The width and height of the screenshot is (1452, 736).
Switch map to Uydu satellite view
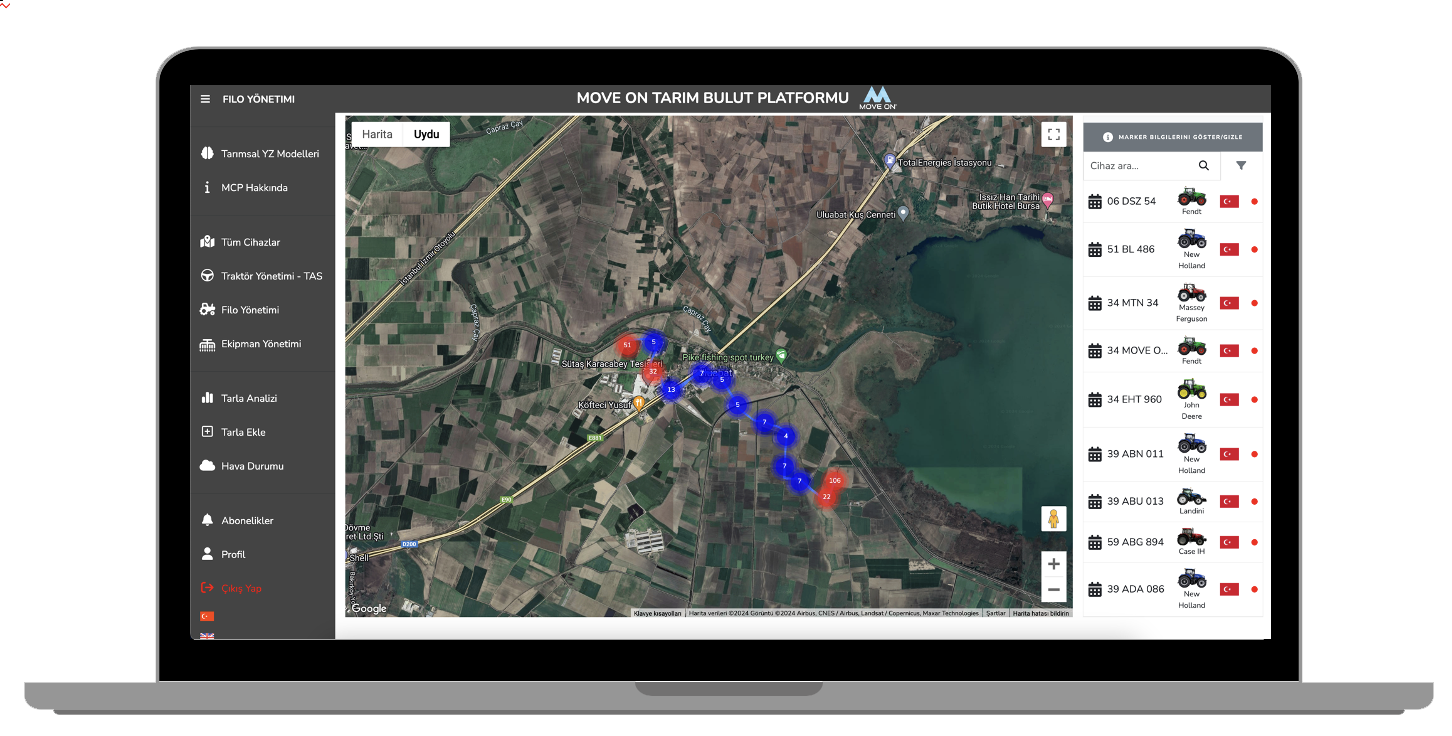(426, 134)
